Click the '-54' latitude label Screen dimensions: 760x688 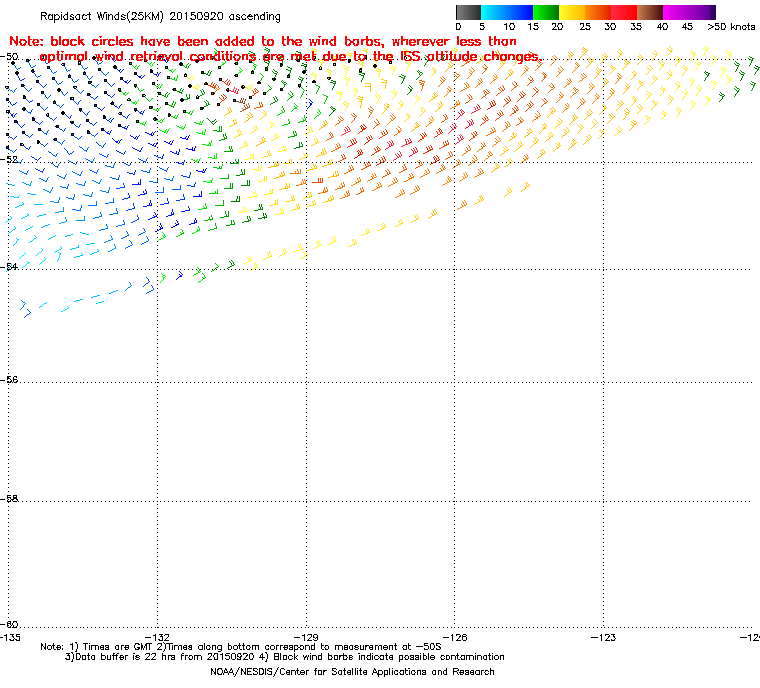coord(9,267)
